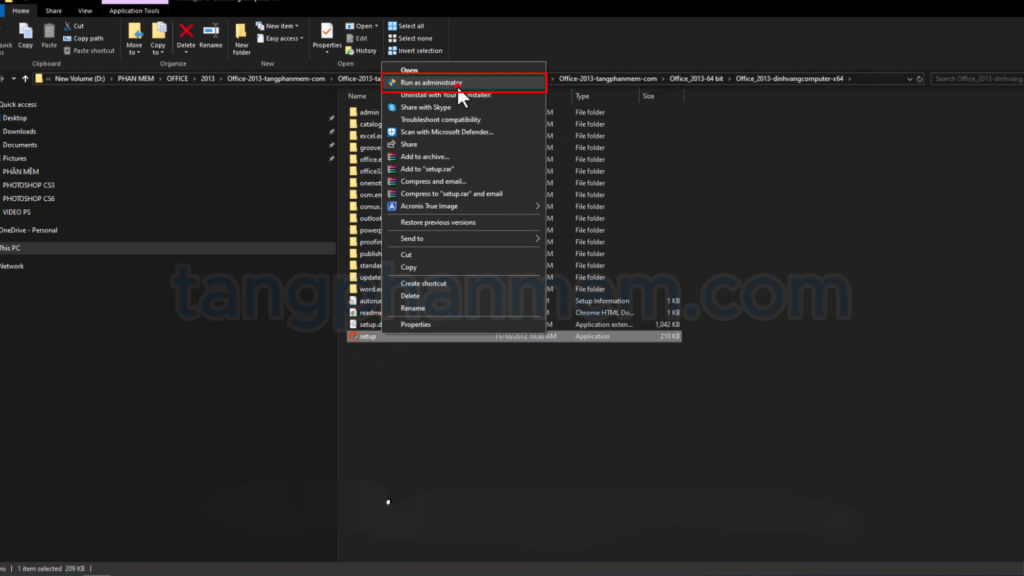Switch to the Share ribbon tab
The height and width of the screenshot is (576, 1024).
pyautogui.click(x=54, y=11)
